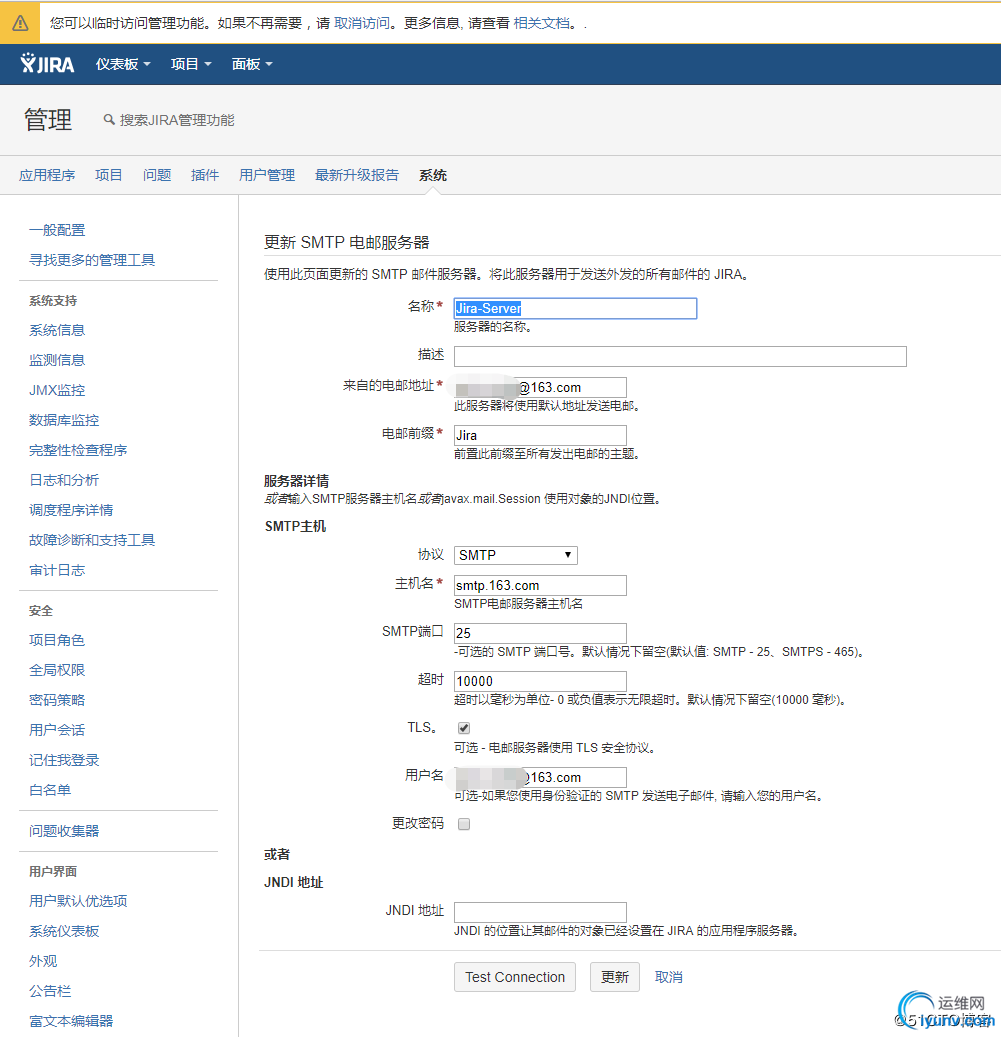Open 故障诊断和支持工具 in sidebar
Screen dimensions: 1001x1037
click(92, 540)
